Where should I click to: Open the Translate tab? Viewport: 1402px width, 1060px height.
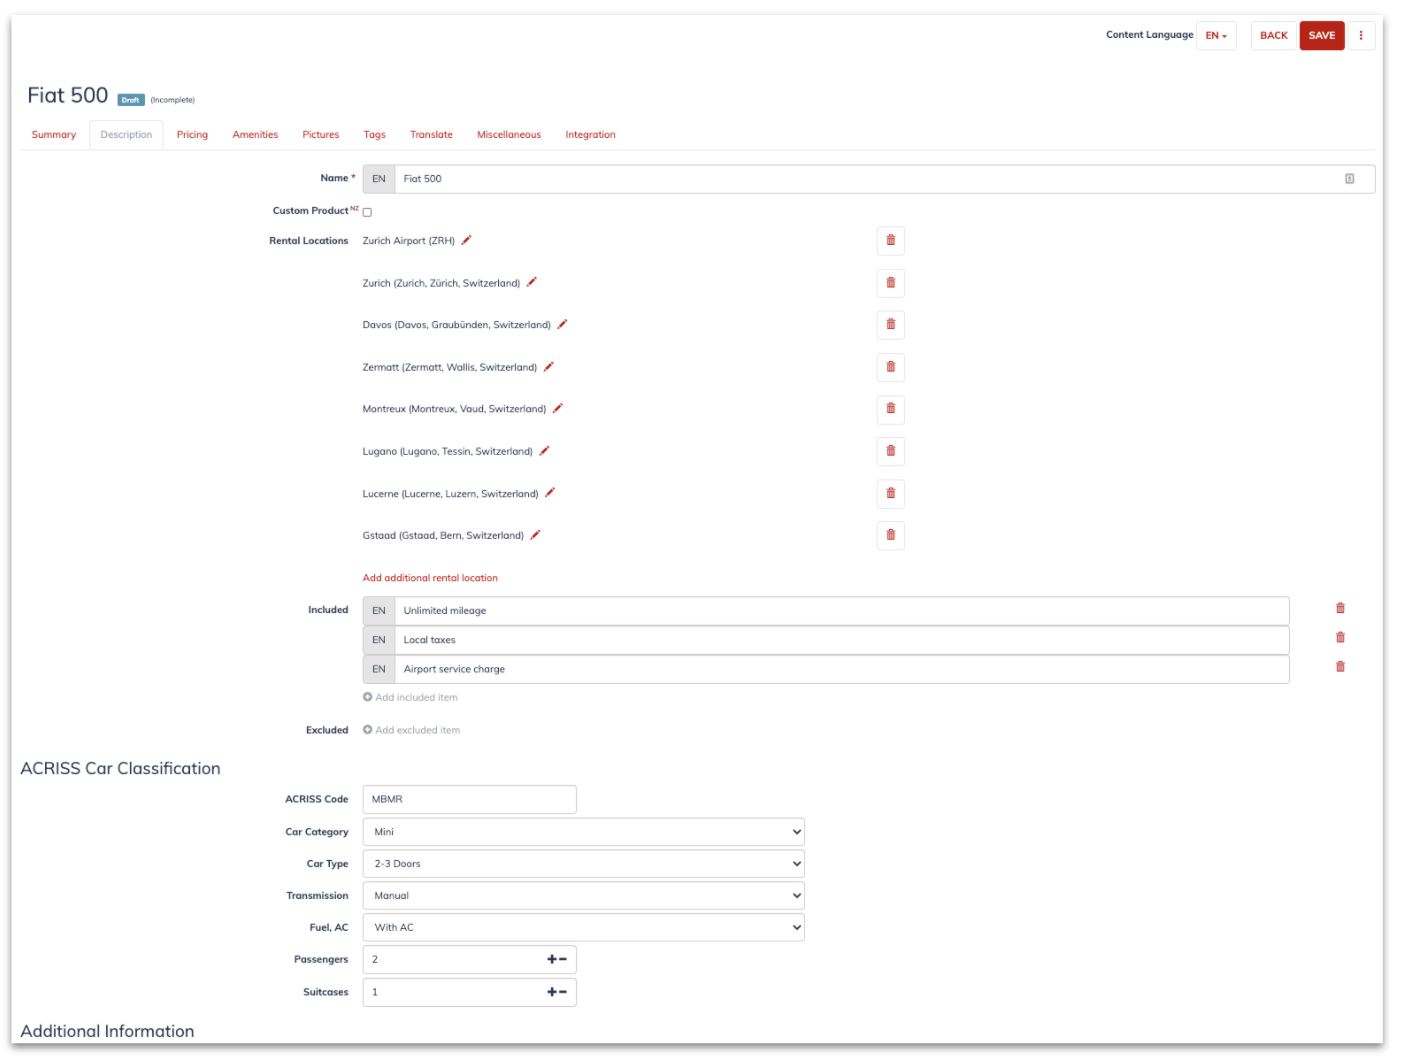tap(431, 135)
